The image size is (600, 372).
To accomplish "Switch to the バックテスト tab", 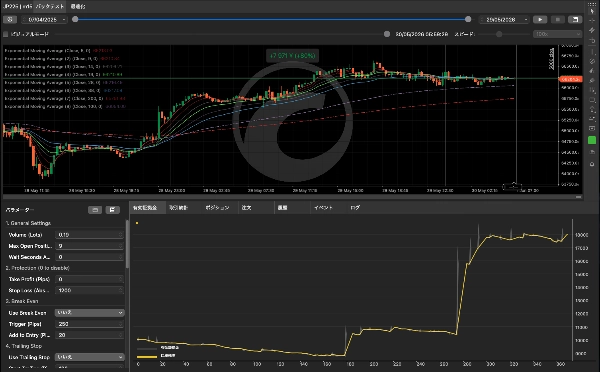I will (x=50, y=7).
